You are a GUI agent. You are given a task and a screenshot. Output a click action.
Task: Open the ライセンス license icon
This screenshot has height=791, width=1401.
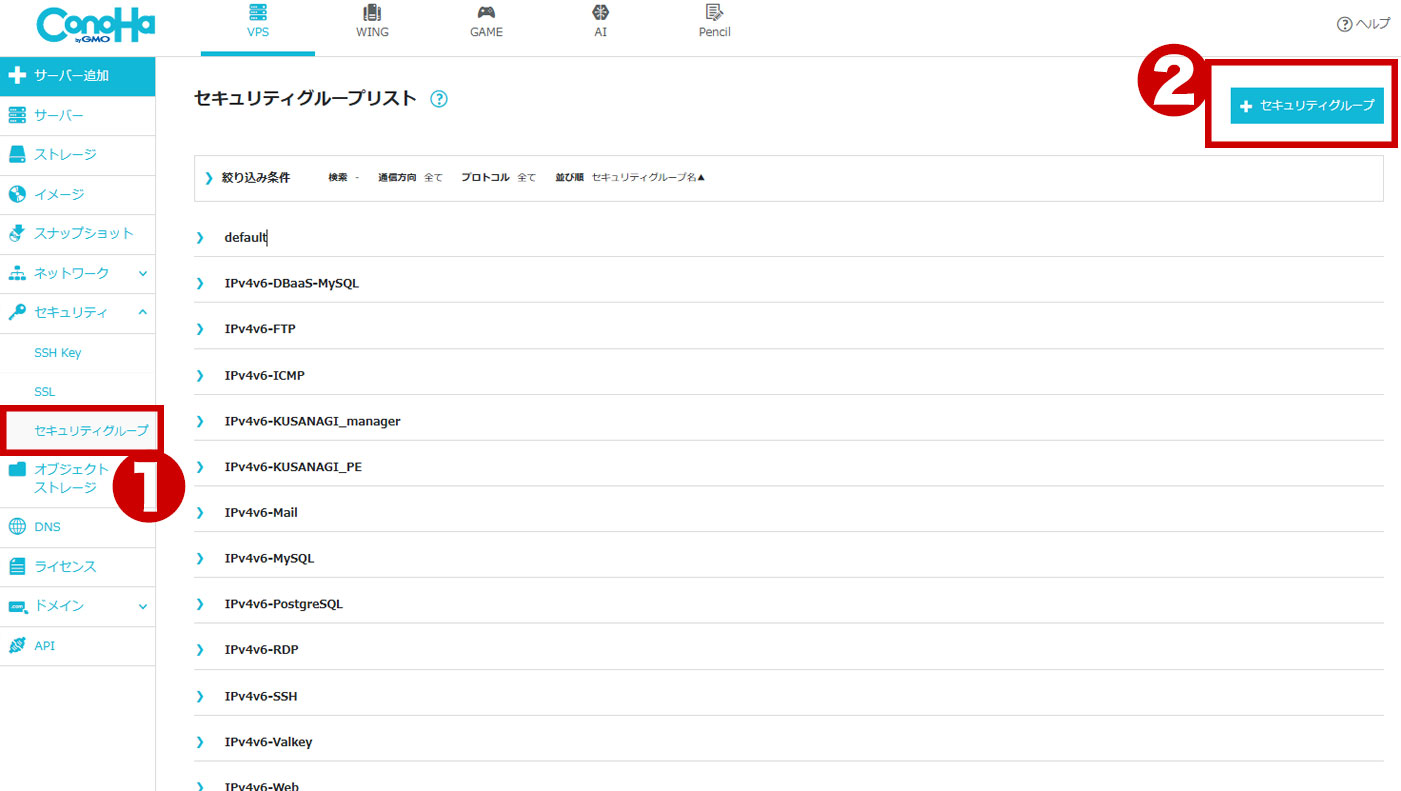click(17, 566)
